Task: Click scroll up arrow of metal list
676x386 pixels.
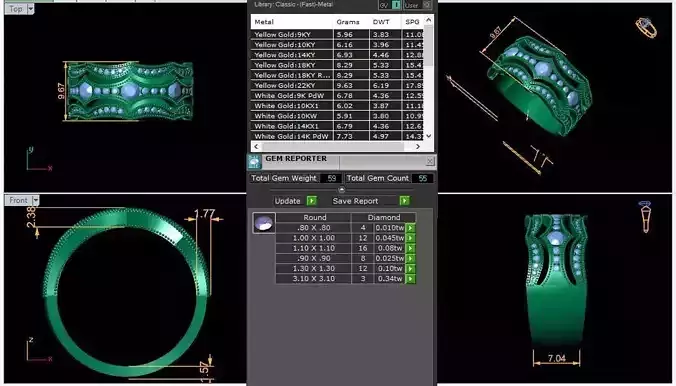Action: click(x=428, y=20)
